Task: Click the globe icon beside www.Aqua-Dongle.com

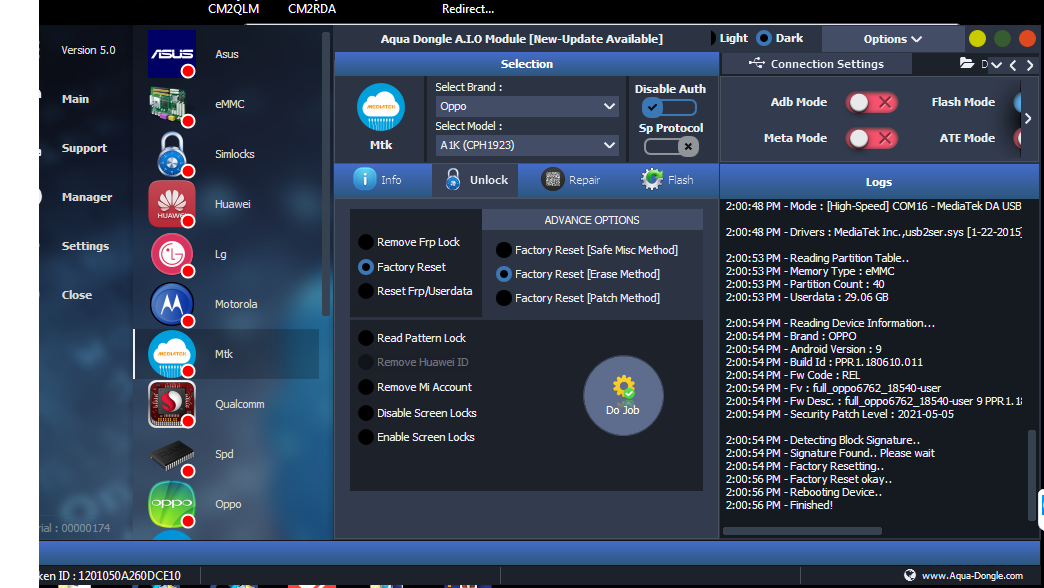Action: tap(910, 575)
